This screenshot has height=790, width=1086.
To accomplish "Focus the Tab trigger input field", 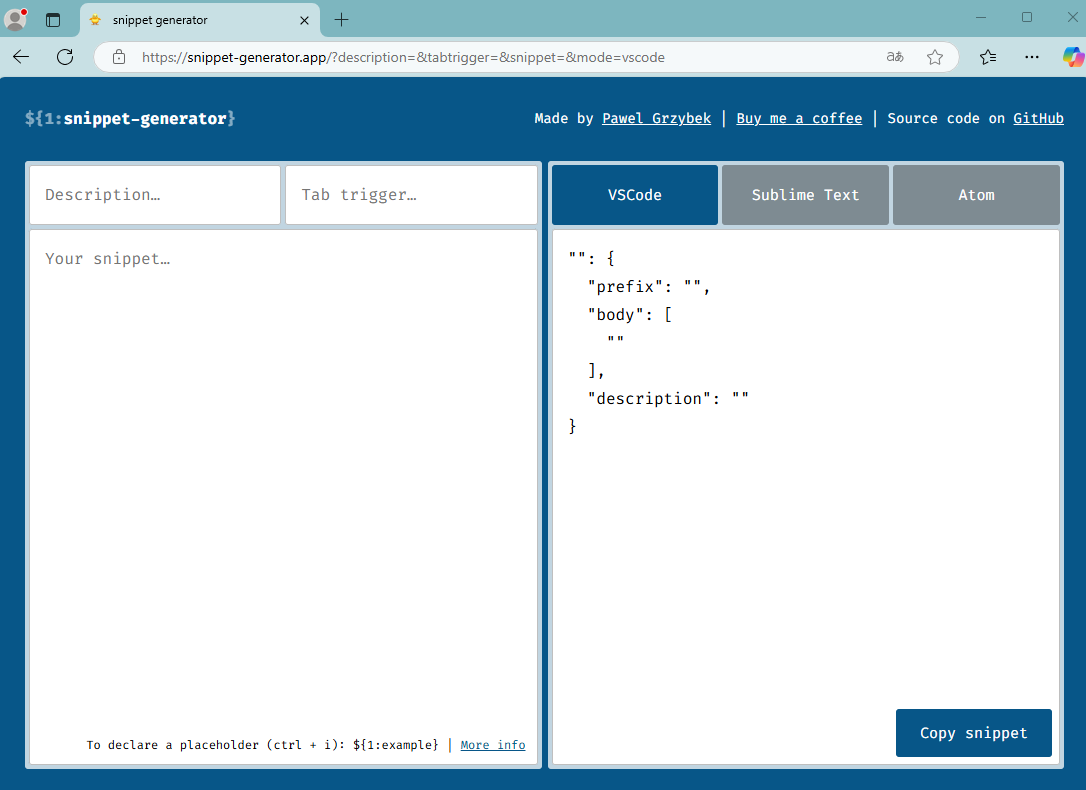I will 411,195.
